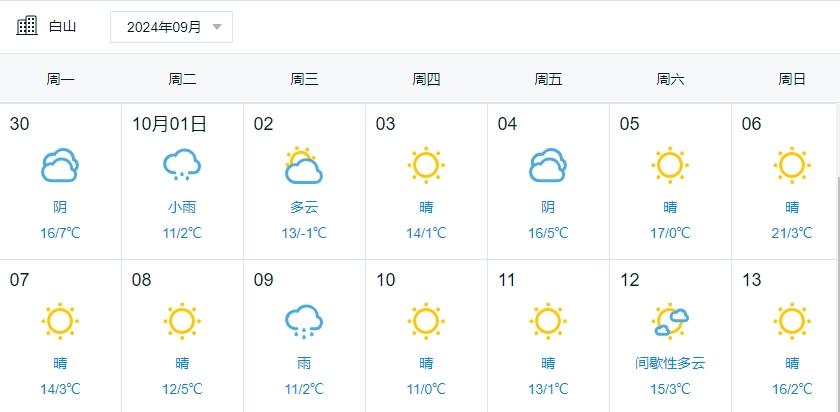Click the rain icon on day 09
840x412 pixels.
tap(303, 321)
